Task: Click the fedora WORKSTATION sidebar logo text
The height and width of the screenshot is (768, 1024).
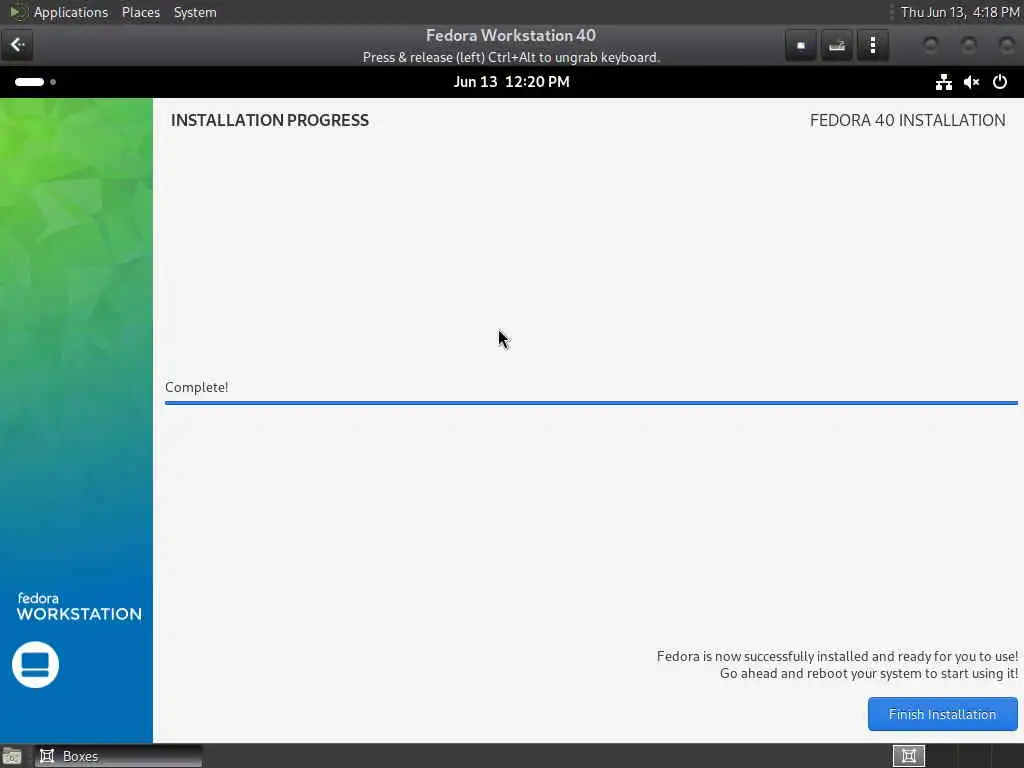Action: [x=79, y=607]
